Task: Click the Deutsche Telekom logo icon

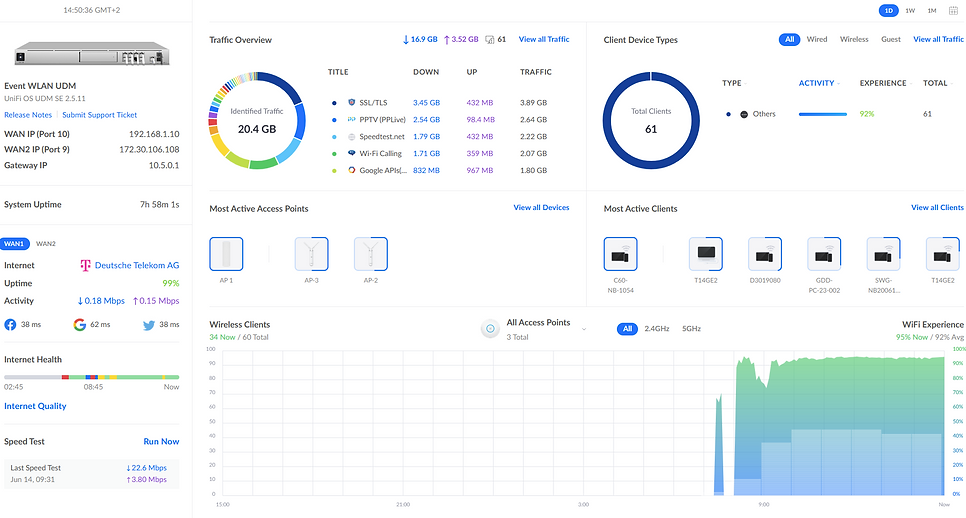Action: [x=85, y=265]
